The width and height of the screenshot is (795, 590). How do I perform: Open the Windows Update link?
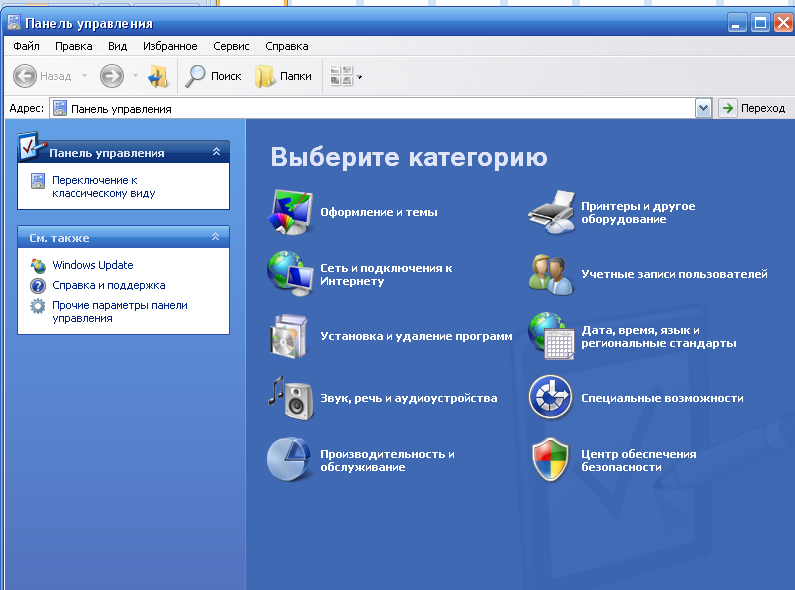point(93,265)
